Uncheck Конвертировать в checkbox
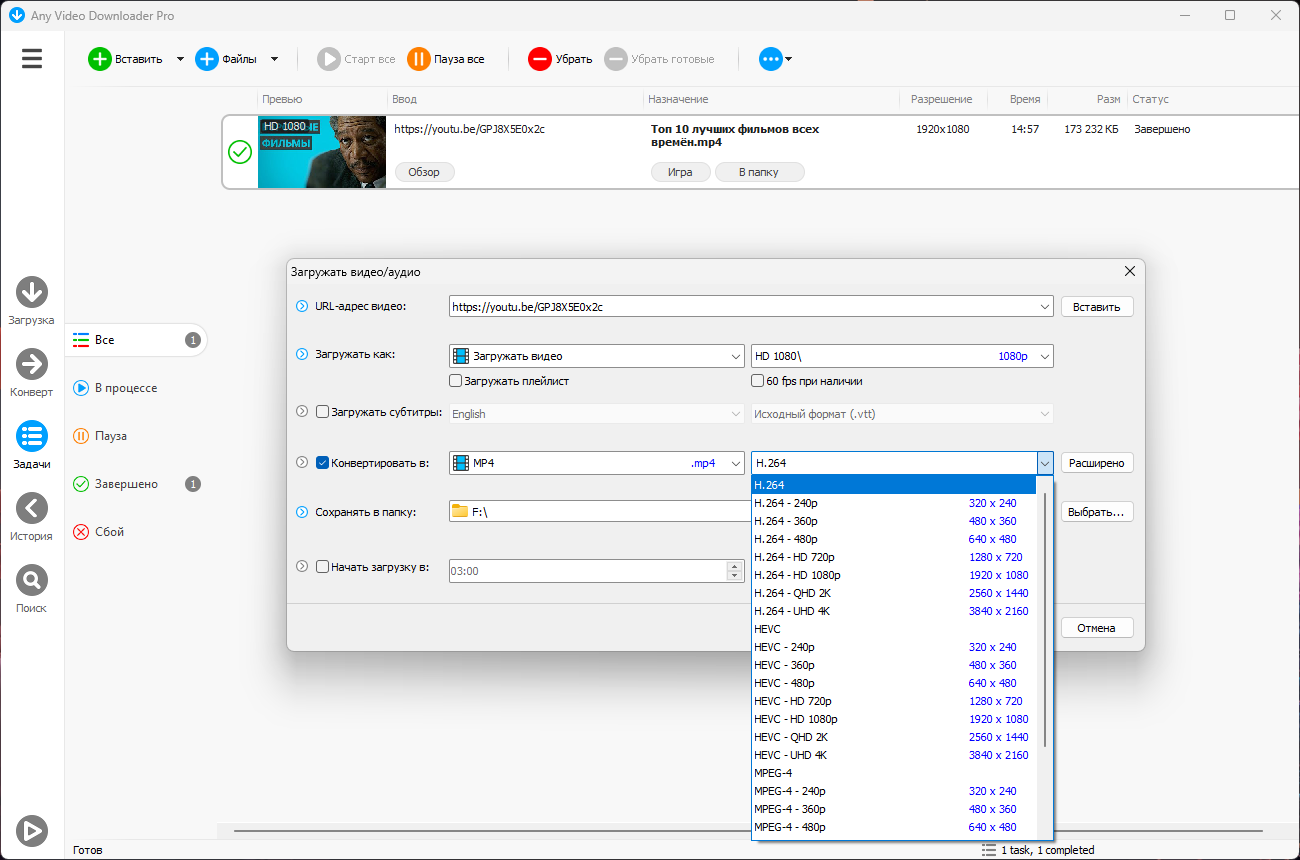The image size is (1300, 860). [322, 462]
